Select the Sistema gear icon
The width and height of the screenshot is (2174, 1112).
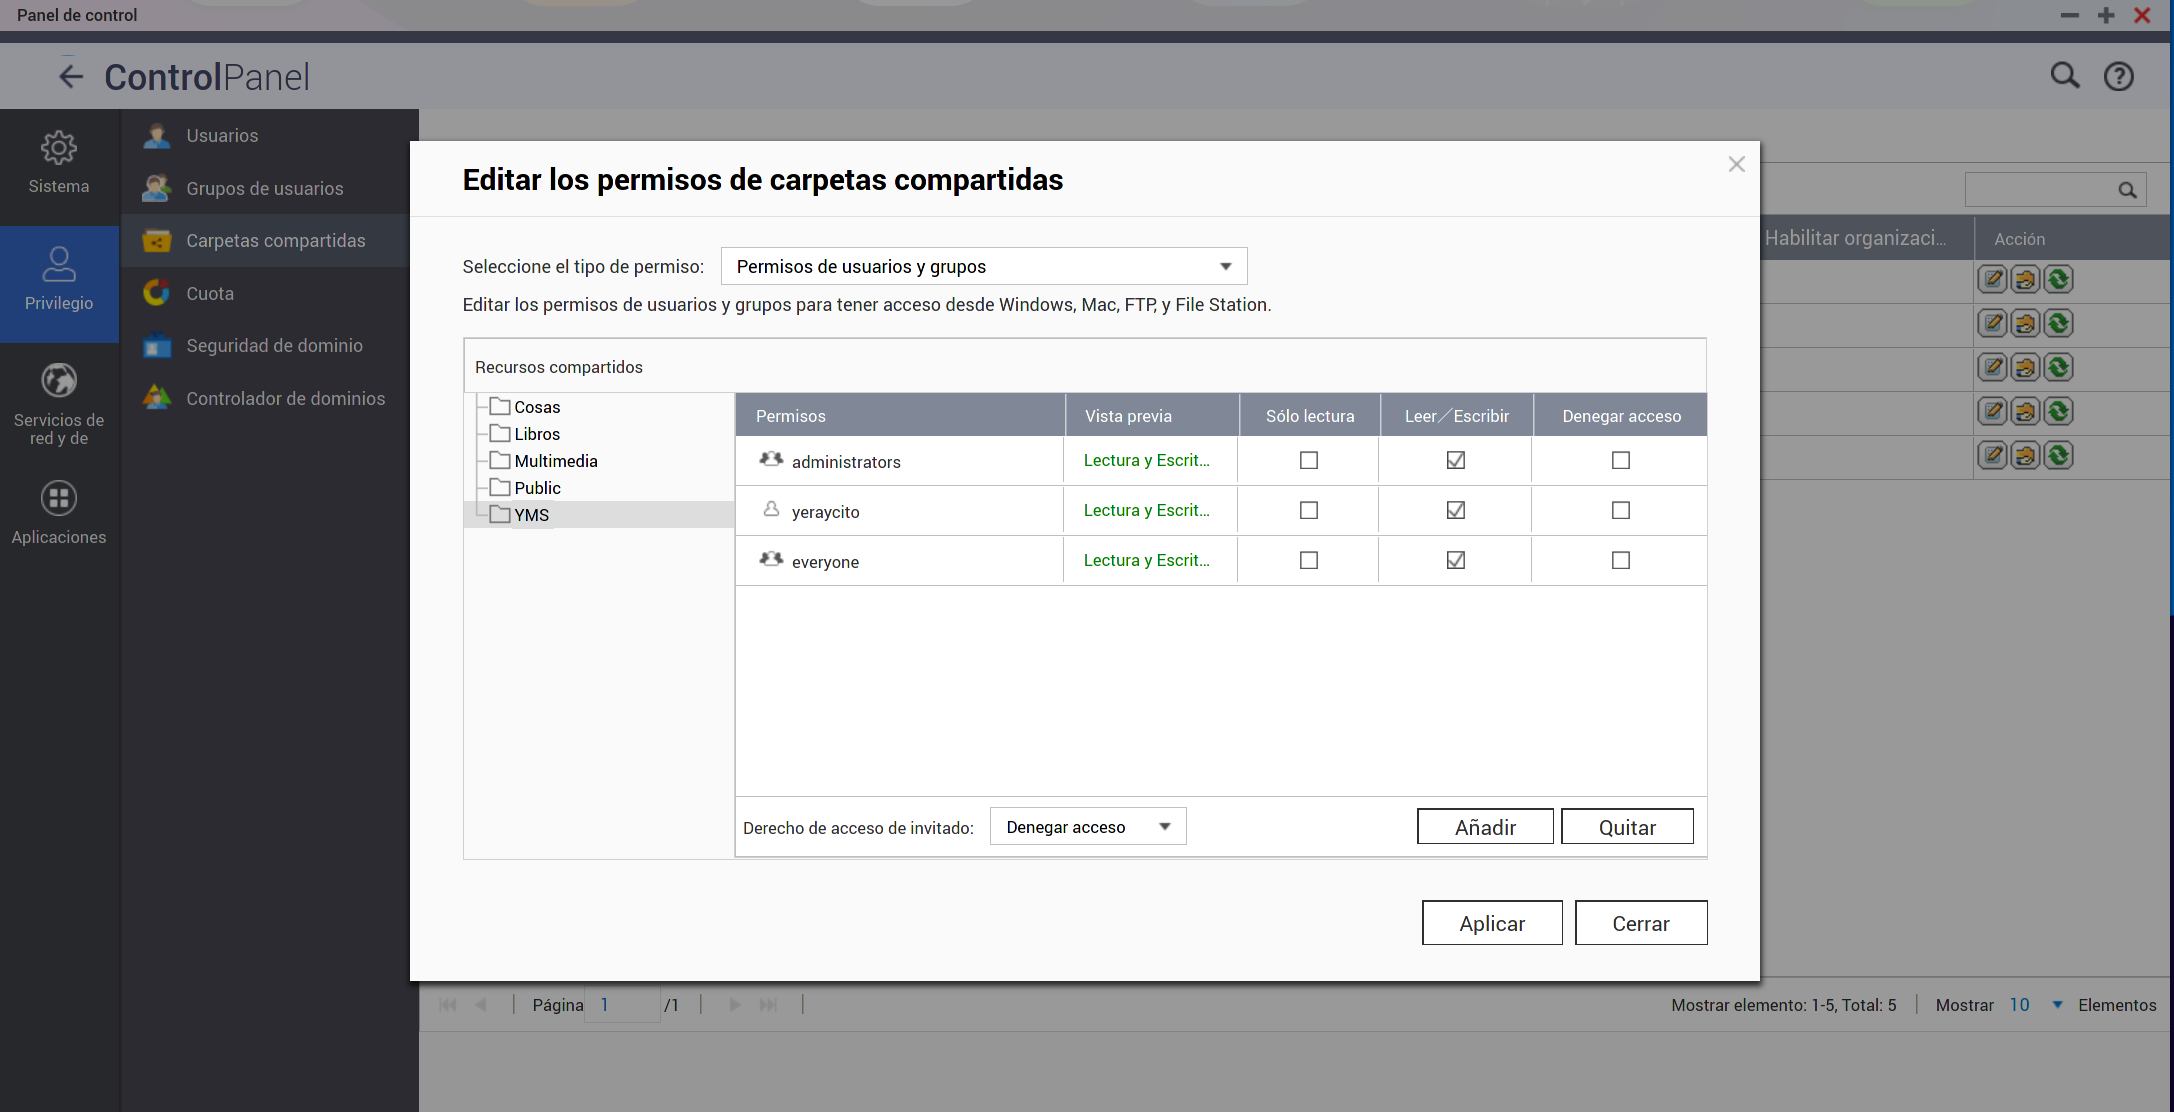[58, 149]
